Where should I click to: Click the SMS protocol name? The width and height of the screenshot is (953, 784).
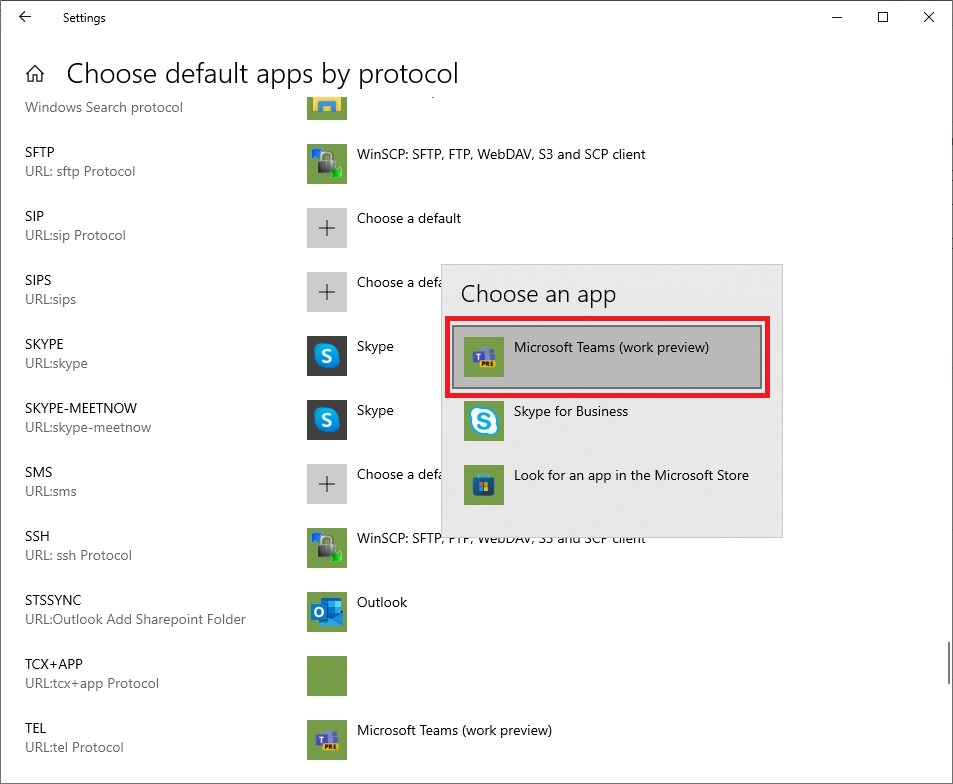(x=38, y=472)
